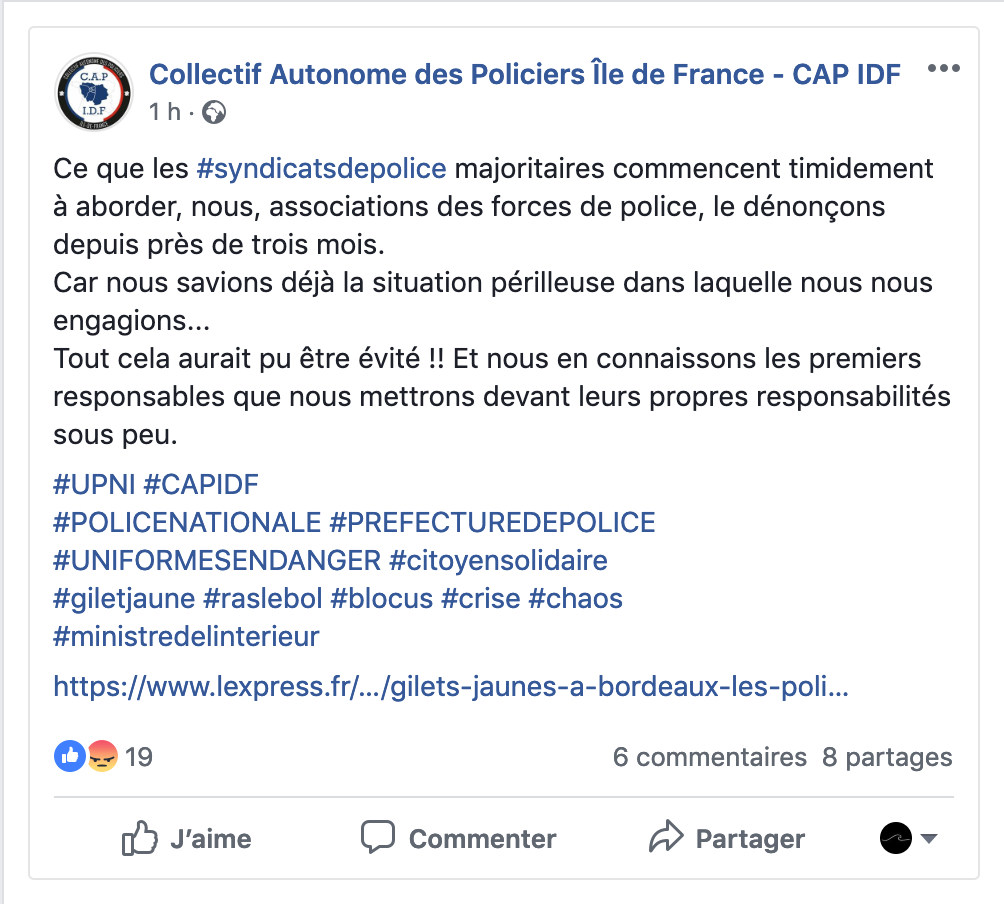Open the #UNIFORMESENDANGER hashtag
The image size is (1004, 904).
[x=217, y=561]
